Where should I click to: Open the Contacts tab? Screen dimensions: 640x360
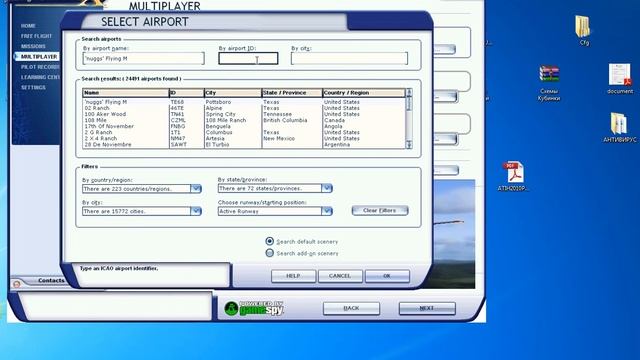[51, 281]
